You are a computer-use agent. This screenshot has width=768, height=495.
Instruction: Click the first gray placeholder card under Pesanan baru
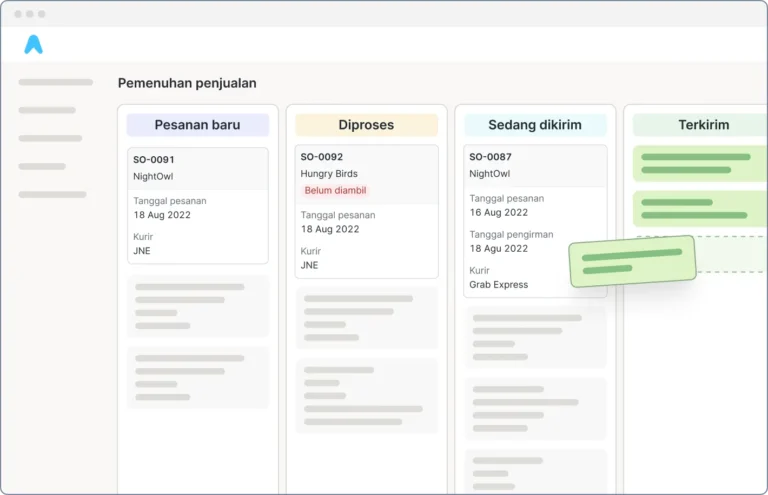(197, 306)
